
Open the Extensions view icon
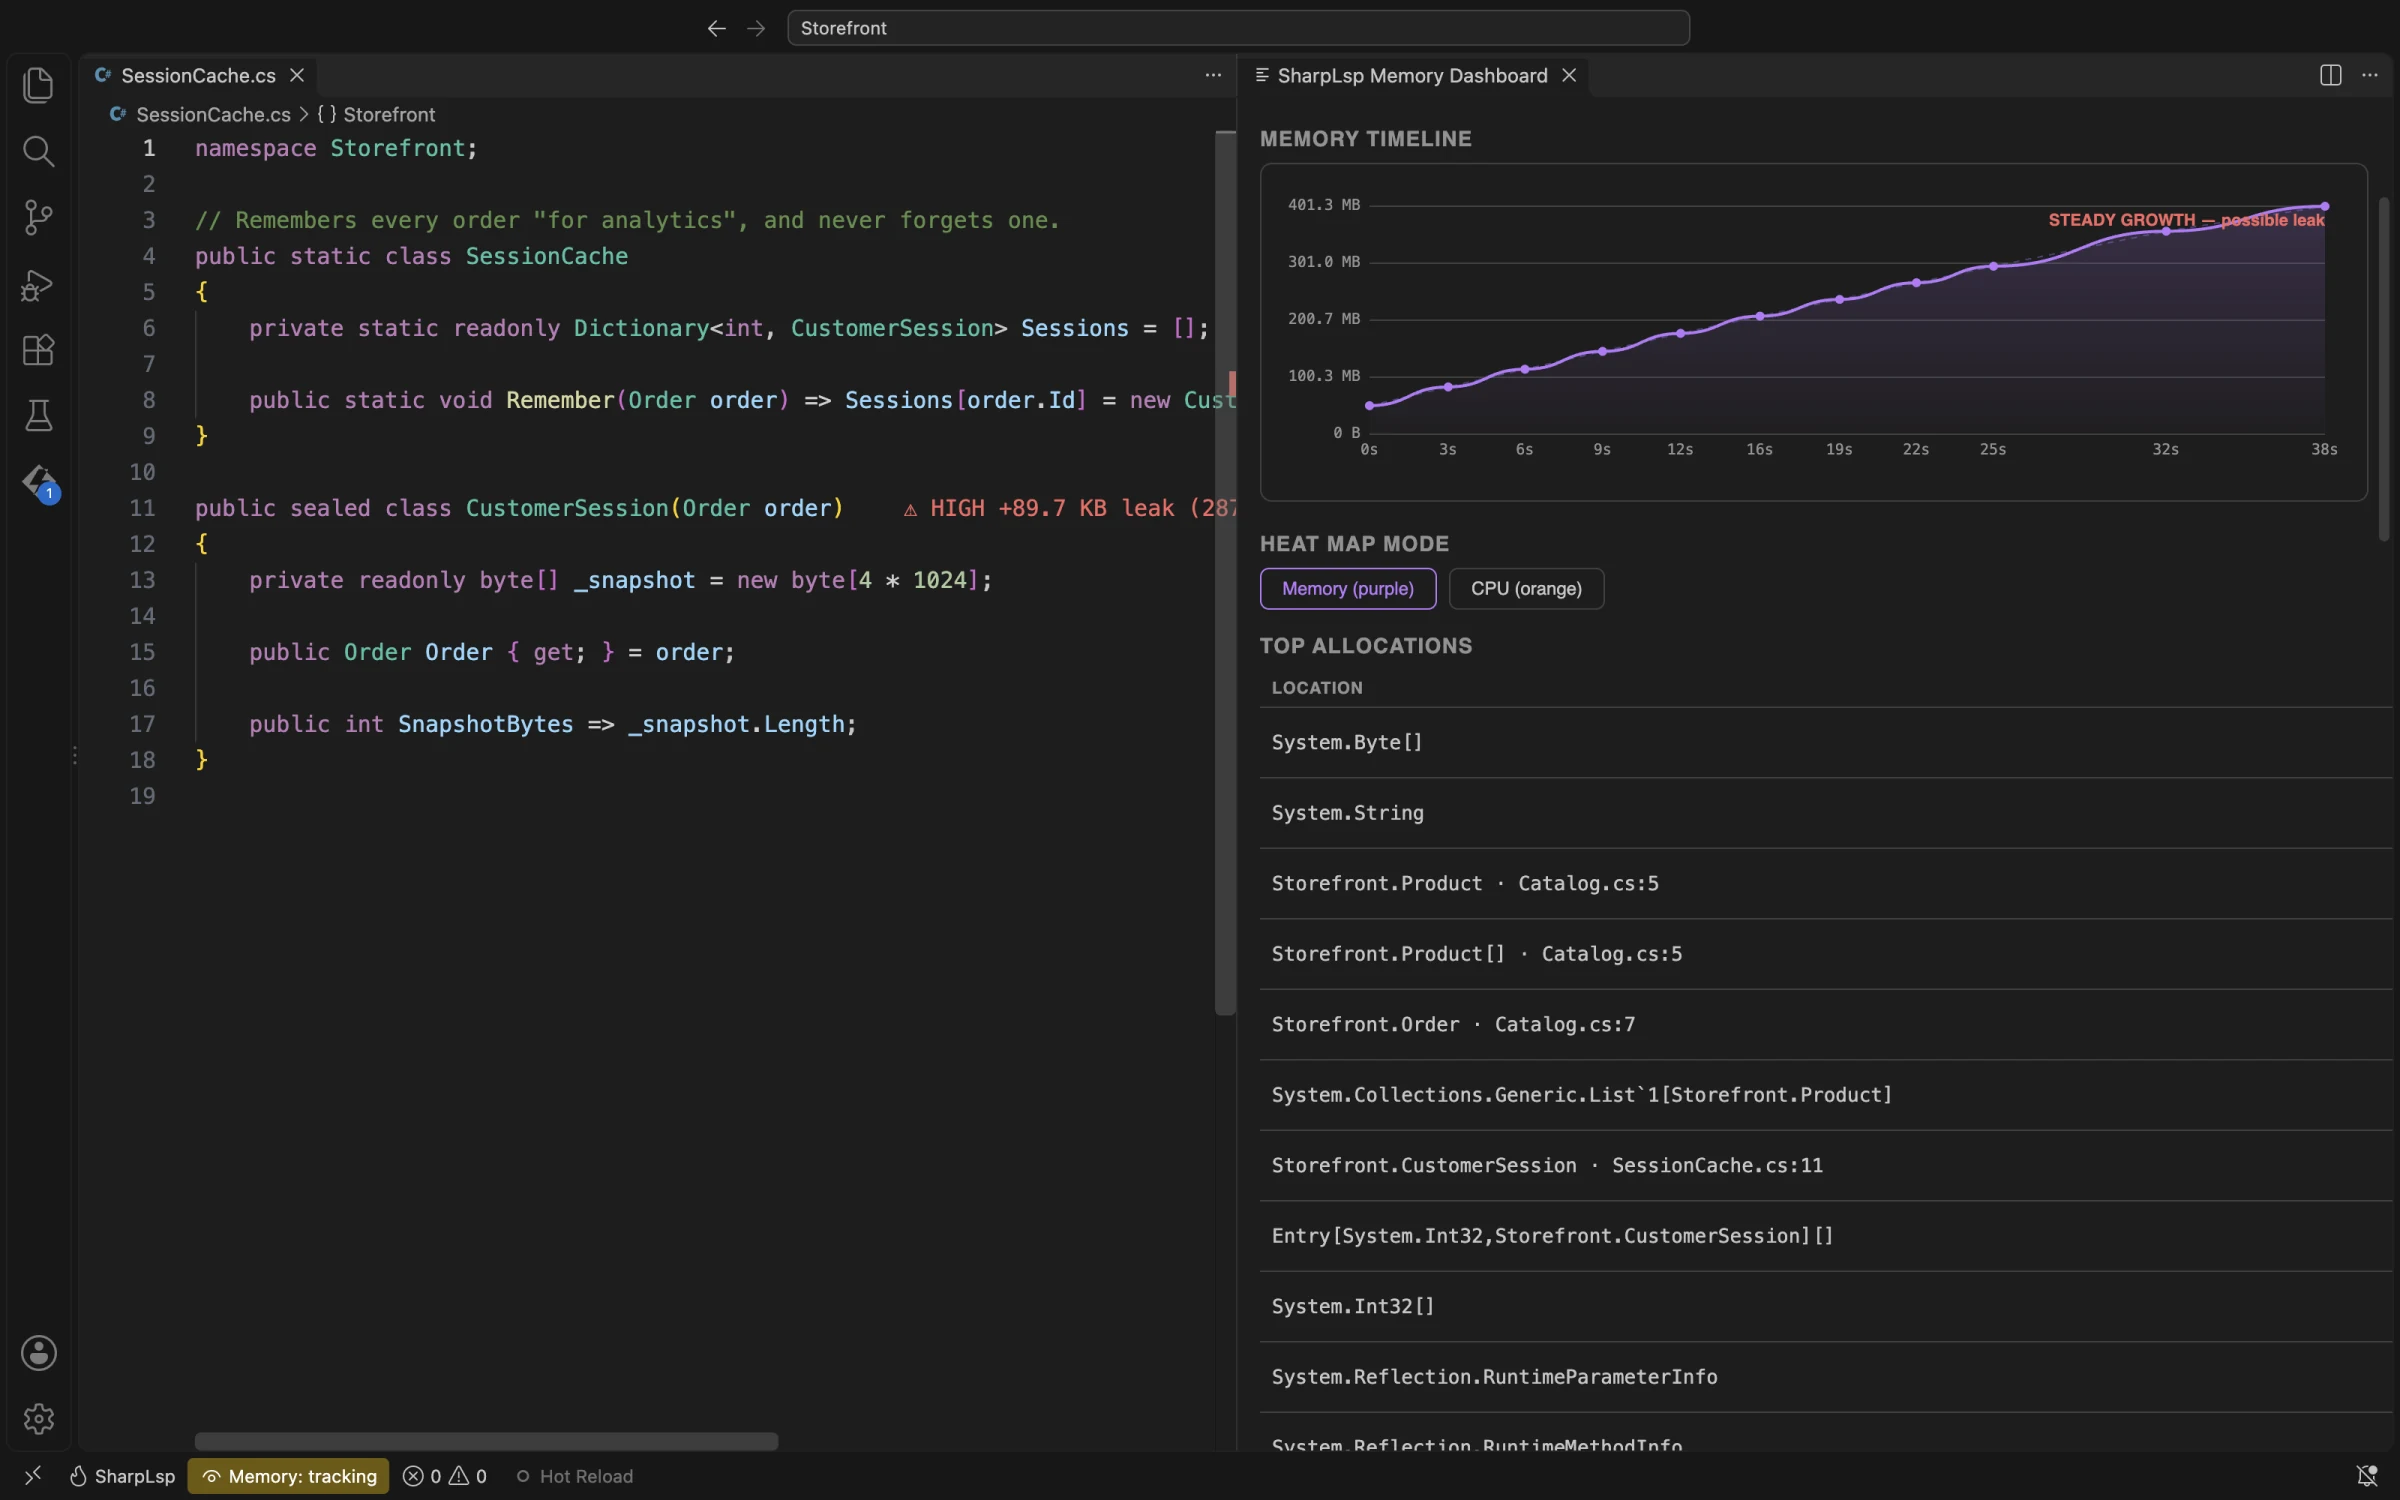point(38,350)
